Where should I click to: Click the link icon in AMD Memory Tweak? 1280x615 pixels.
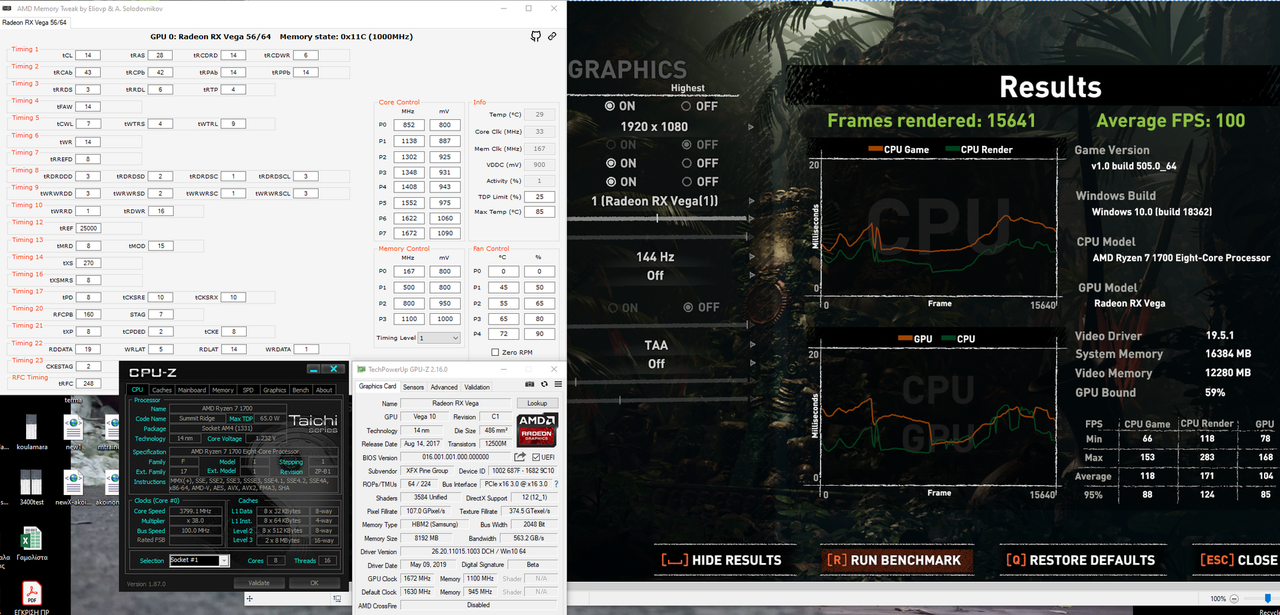tap(552, 36)
